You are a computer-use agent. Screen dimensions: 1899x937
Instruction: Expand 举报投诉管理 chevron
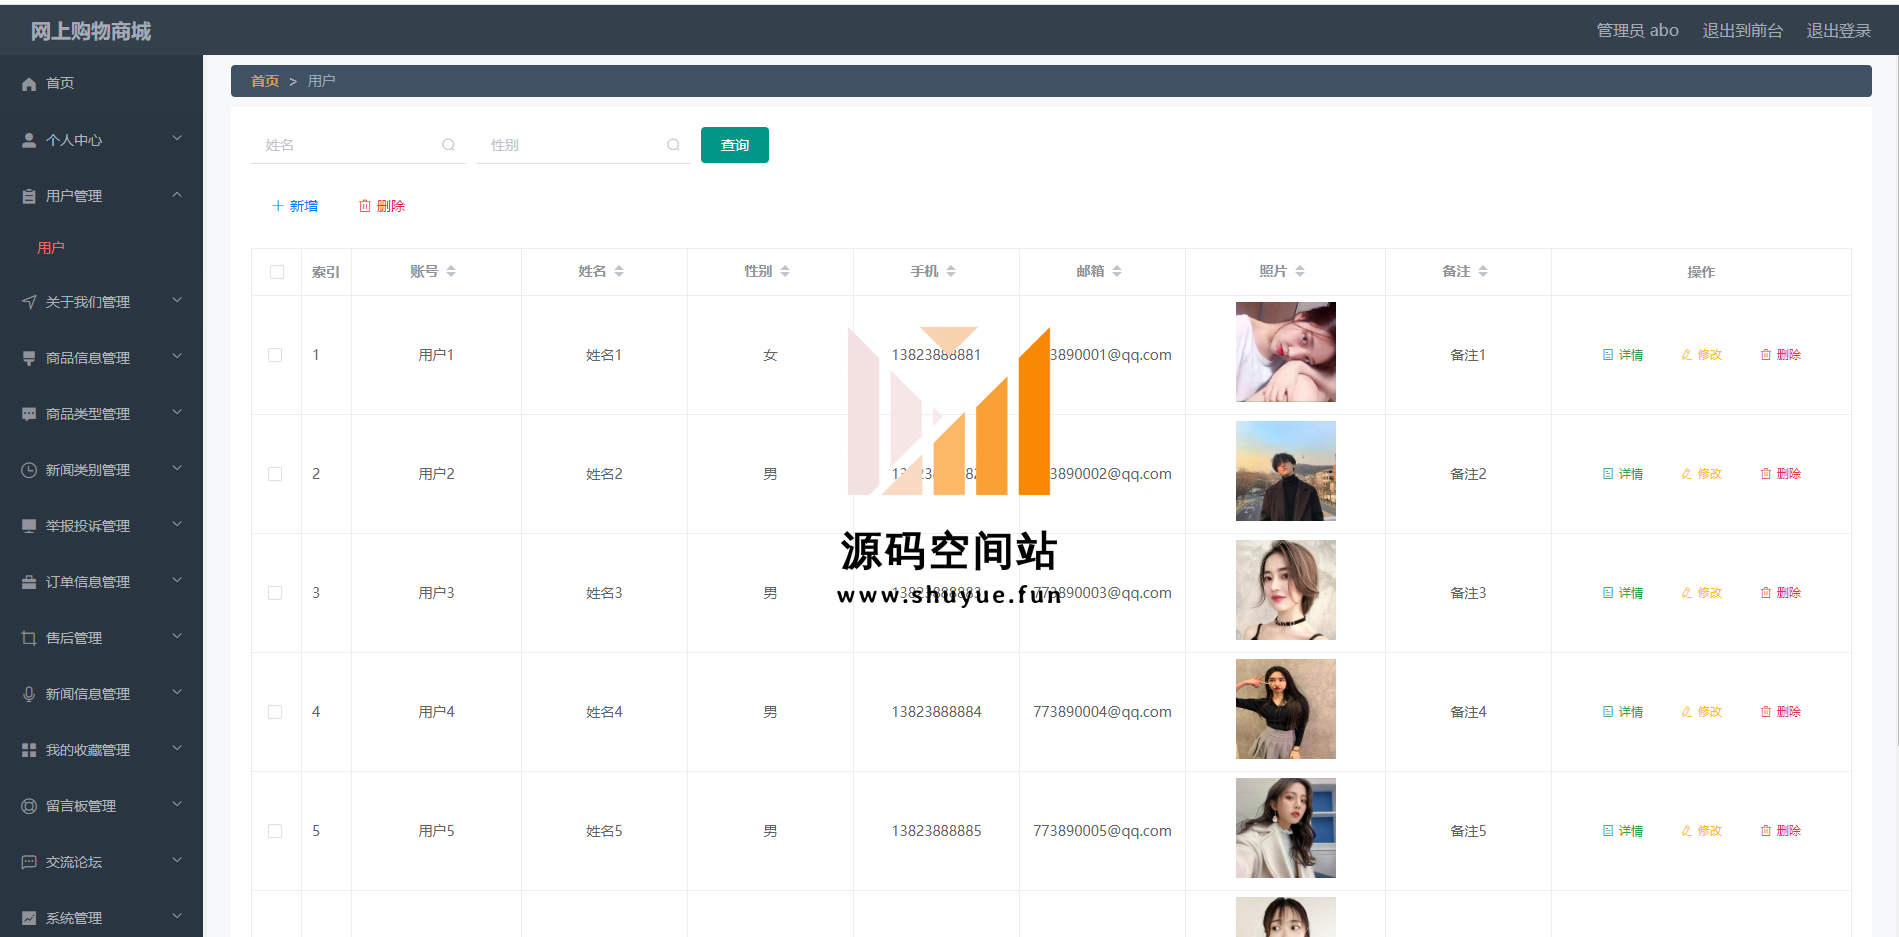click(177, 524)
